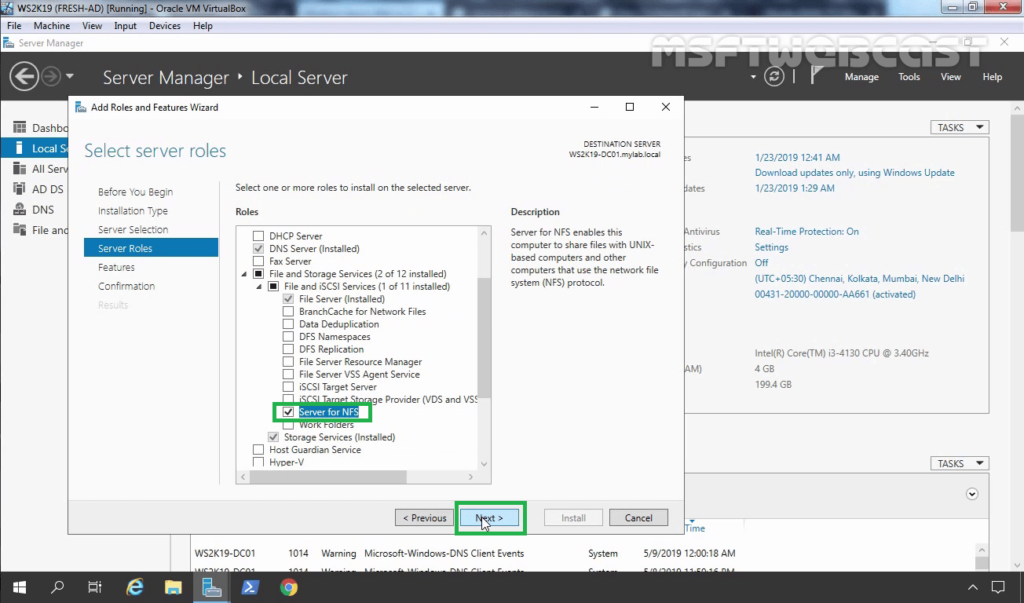Collapse File and iSCSI Services node
The width and height of the screenshot is (1024, 603).
pos(259,287)
